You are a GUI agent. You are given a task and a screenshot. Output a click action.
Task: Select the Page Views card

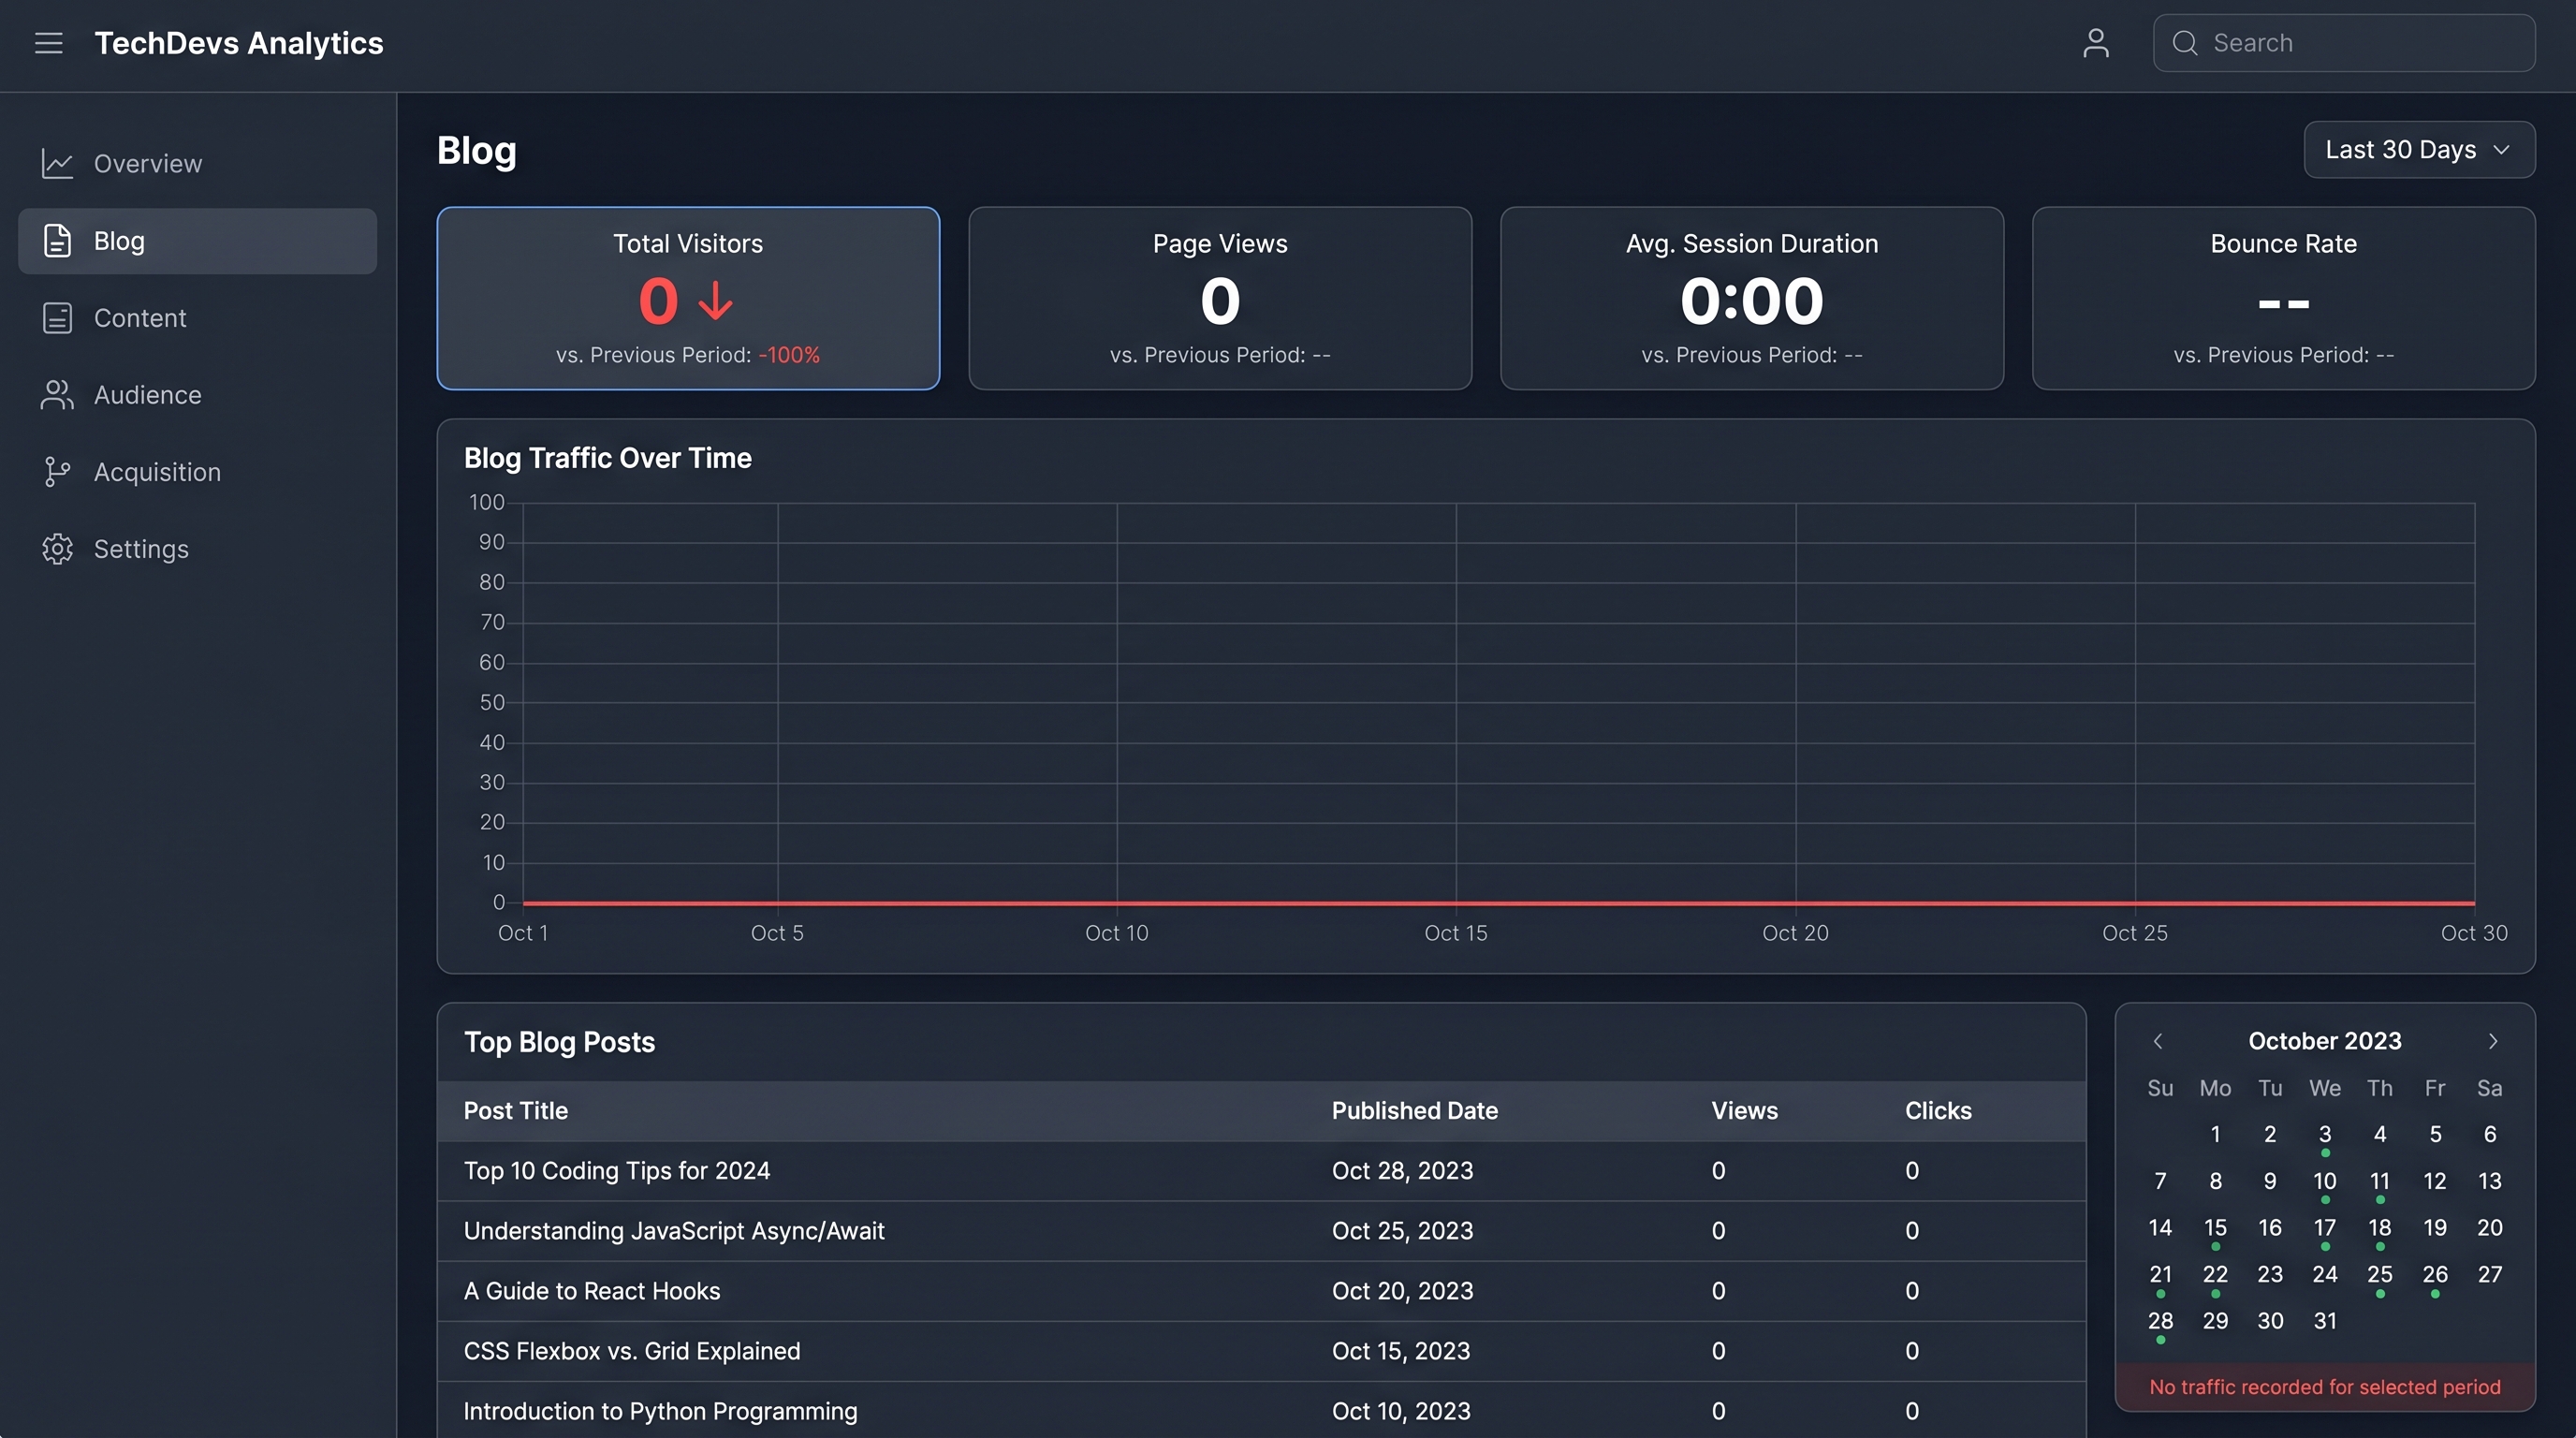tap(1220, 298)
